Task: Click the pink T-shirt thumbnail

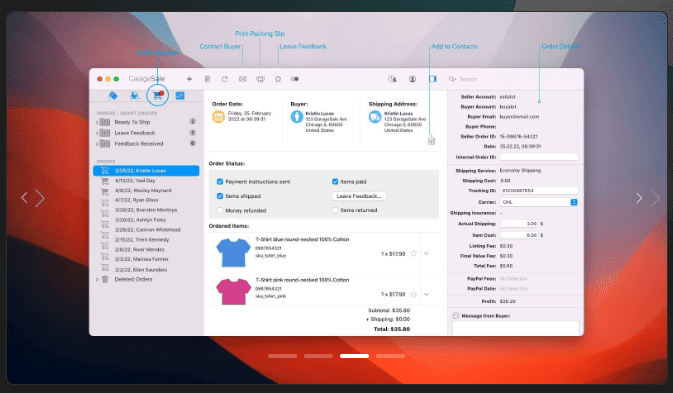Action: pos(233,292)
